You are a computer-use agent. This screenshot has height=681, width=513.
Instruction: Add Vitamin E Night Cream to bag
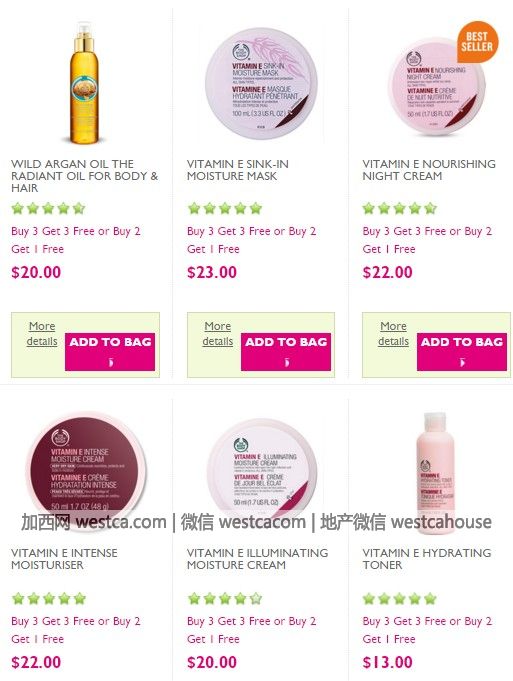462,352
